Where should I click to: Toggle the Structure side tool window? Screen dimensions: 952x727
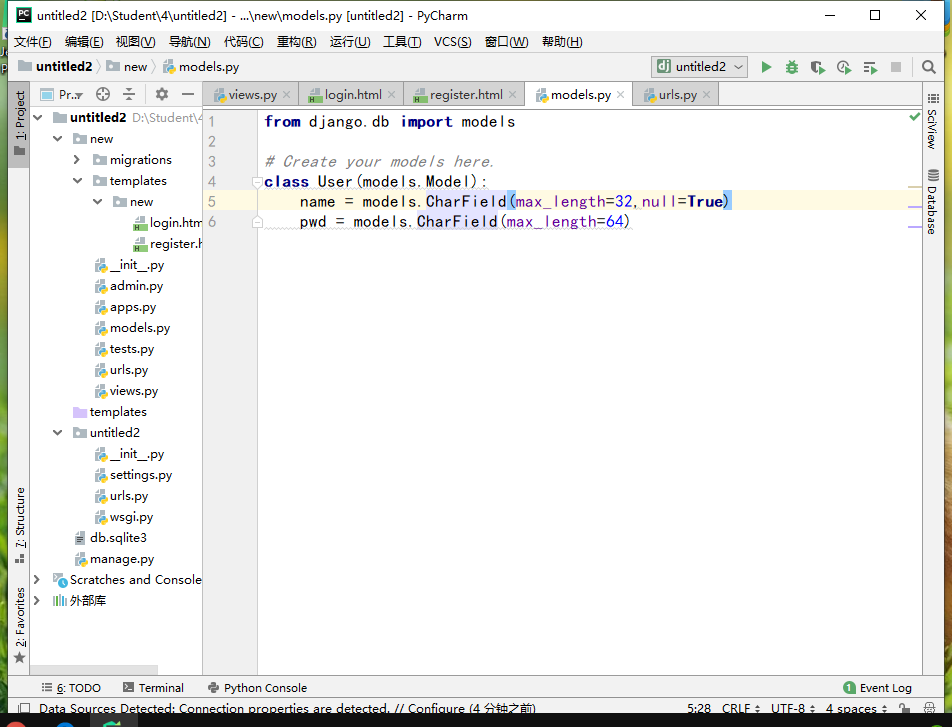20,518
